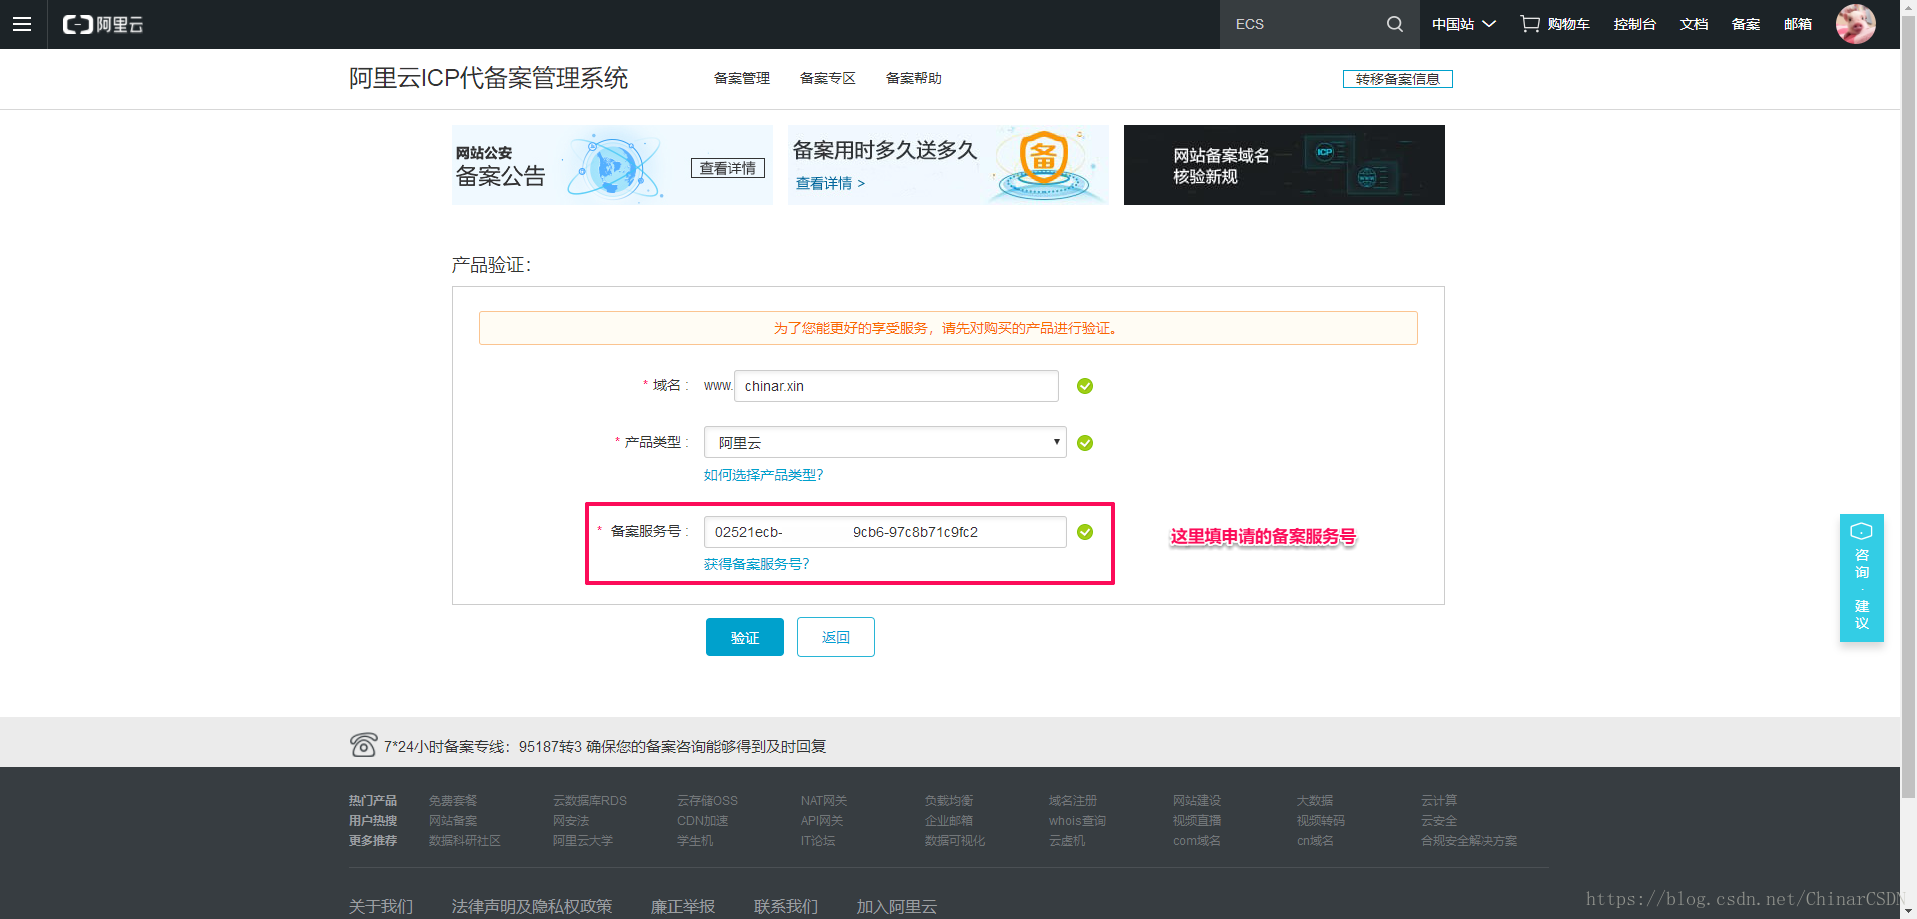Viewport: 1917px width, 919px height.
Task: Click the 阿里云ICP代备案管理系统 title
Action: (x=488, y=78)
